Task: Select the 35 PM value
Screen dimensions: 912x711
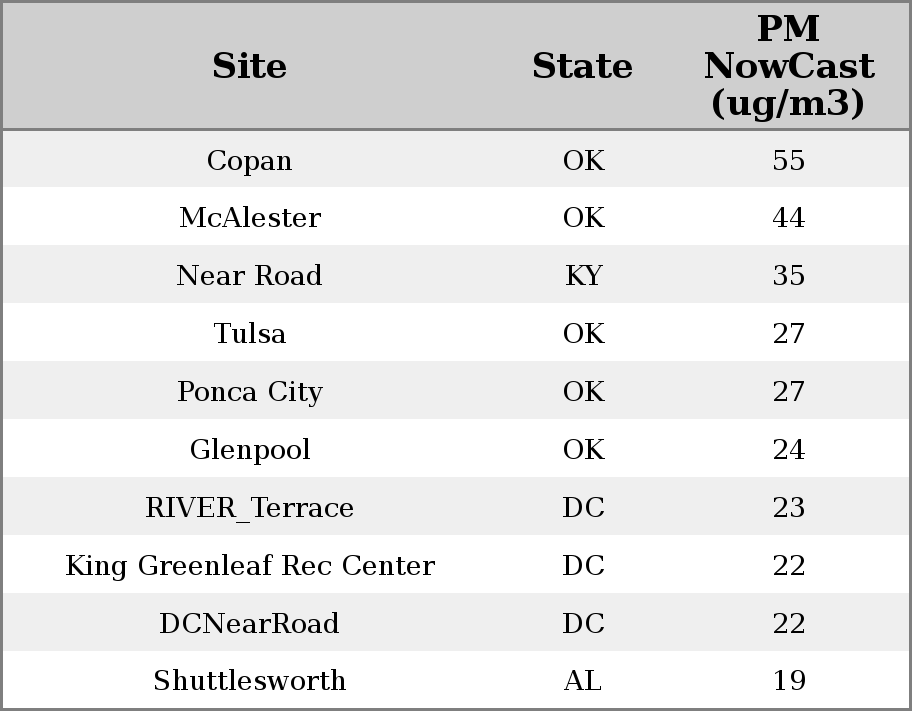Action: point(788,276)
